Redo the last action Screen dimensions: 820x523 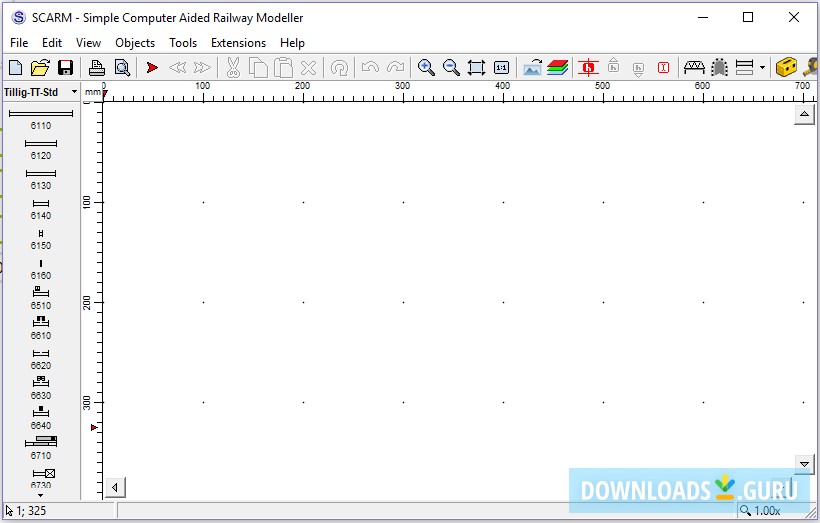[395, 67]
